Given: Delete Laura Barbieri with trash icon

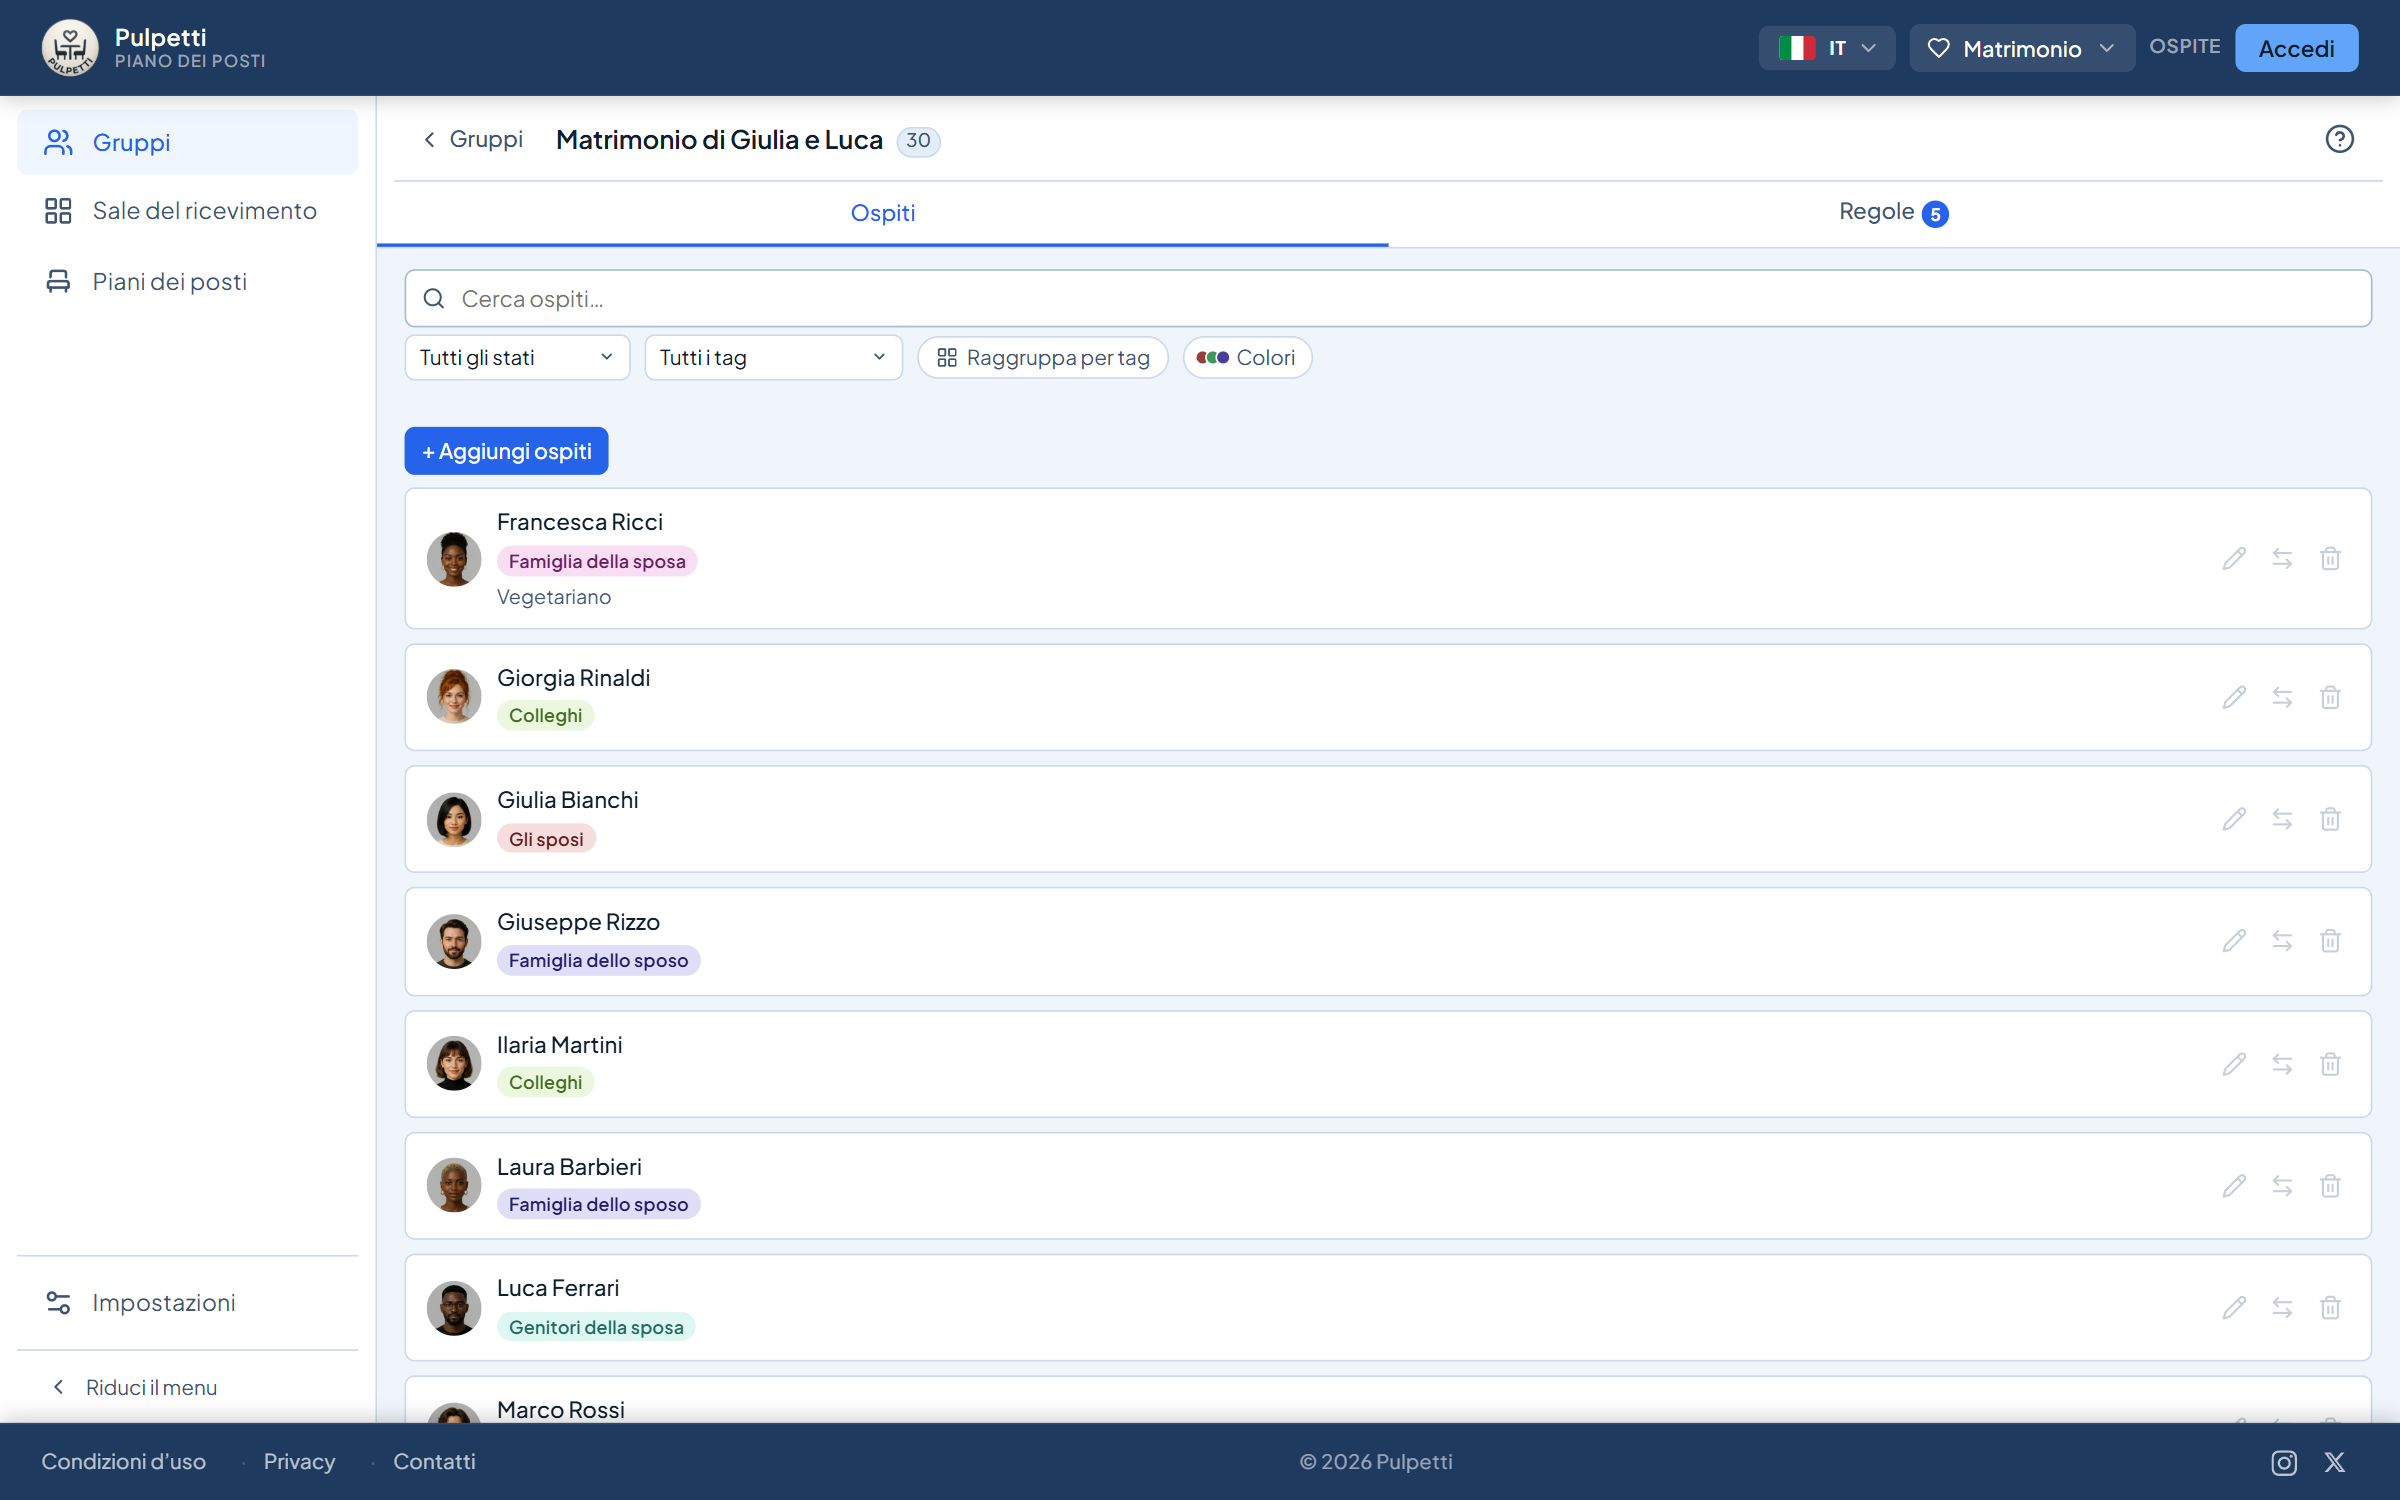Looking at the screenshot, I should pyautogui.click(x=2330, y=1186).
